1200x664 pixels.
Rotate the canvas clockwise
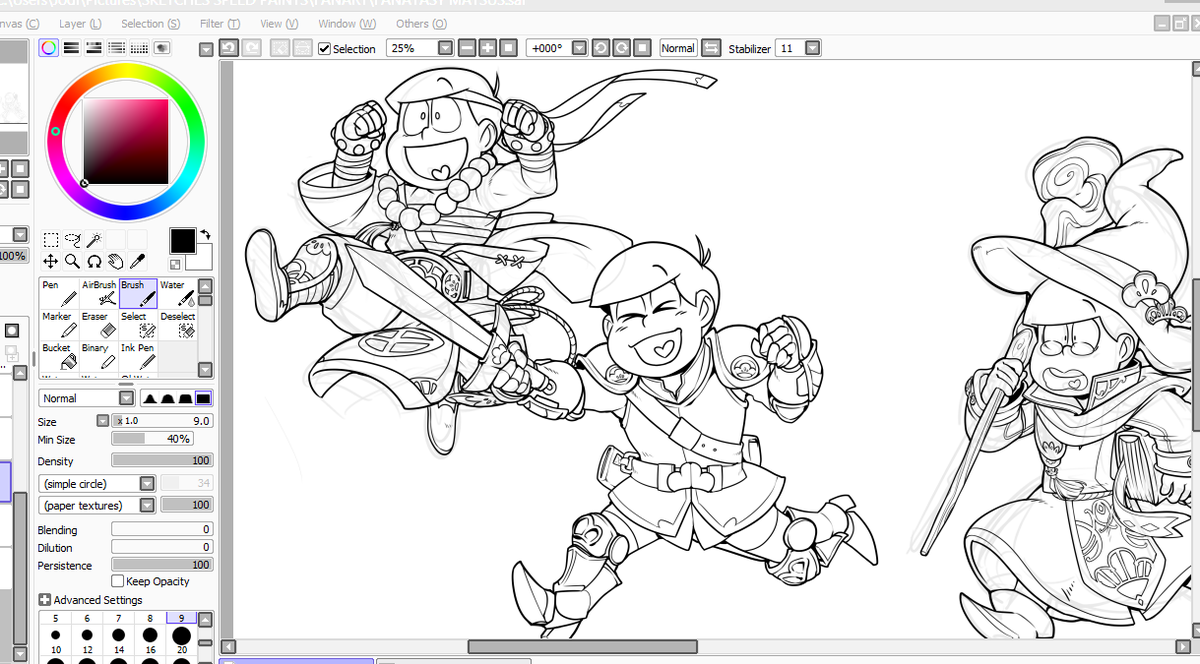point(620,48)
